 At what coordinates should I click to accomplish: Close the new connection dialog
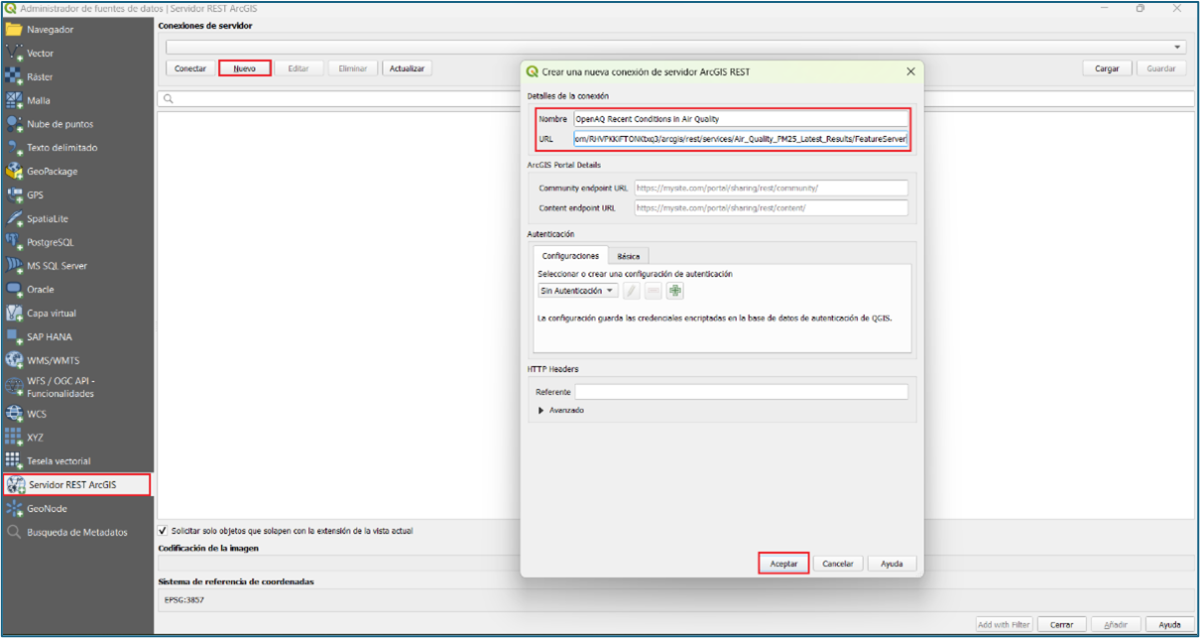910,72
